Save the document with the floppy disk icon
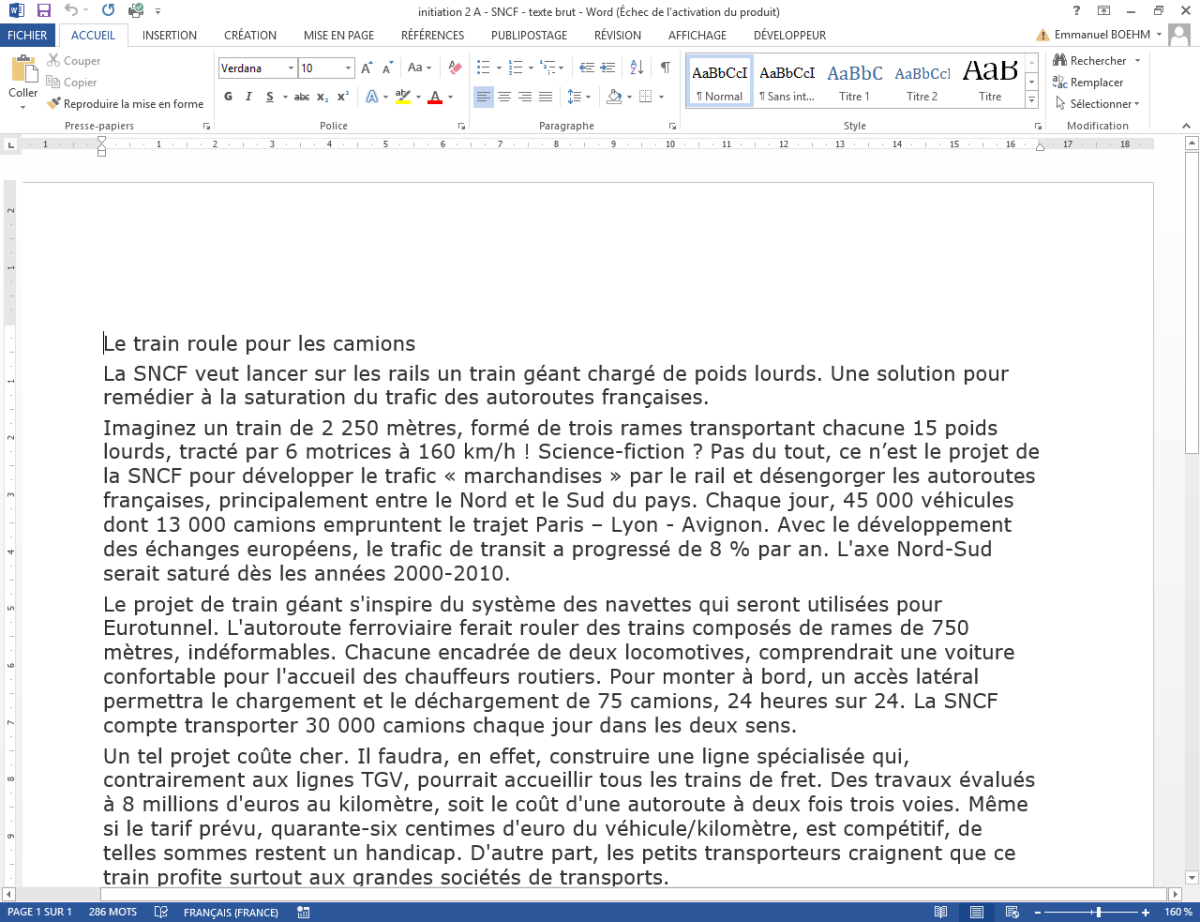The width and height of the screenshot is (1200, 922). coord(43,11)
